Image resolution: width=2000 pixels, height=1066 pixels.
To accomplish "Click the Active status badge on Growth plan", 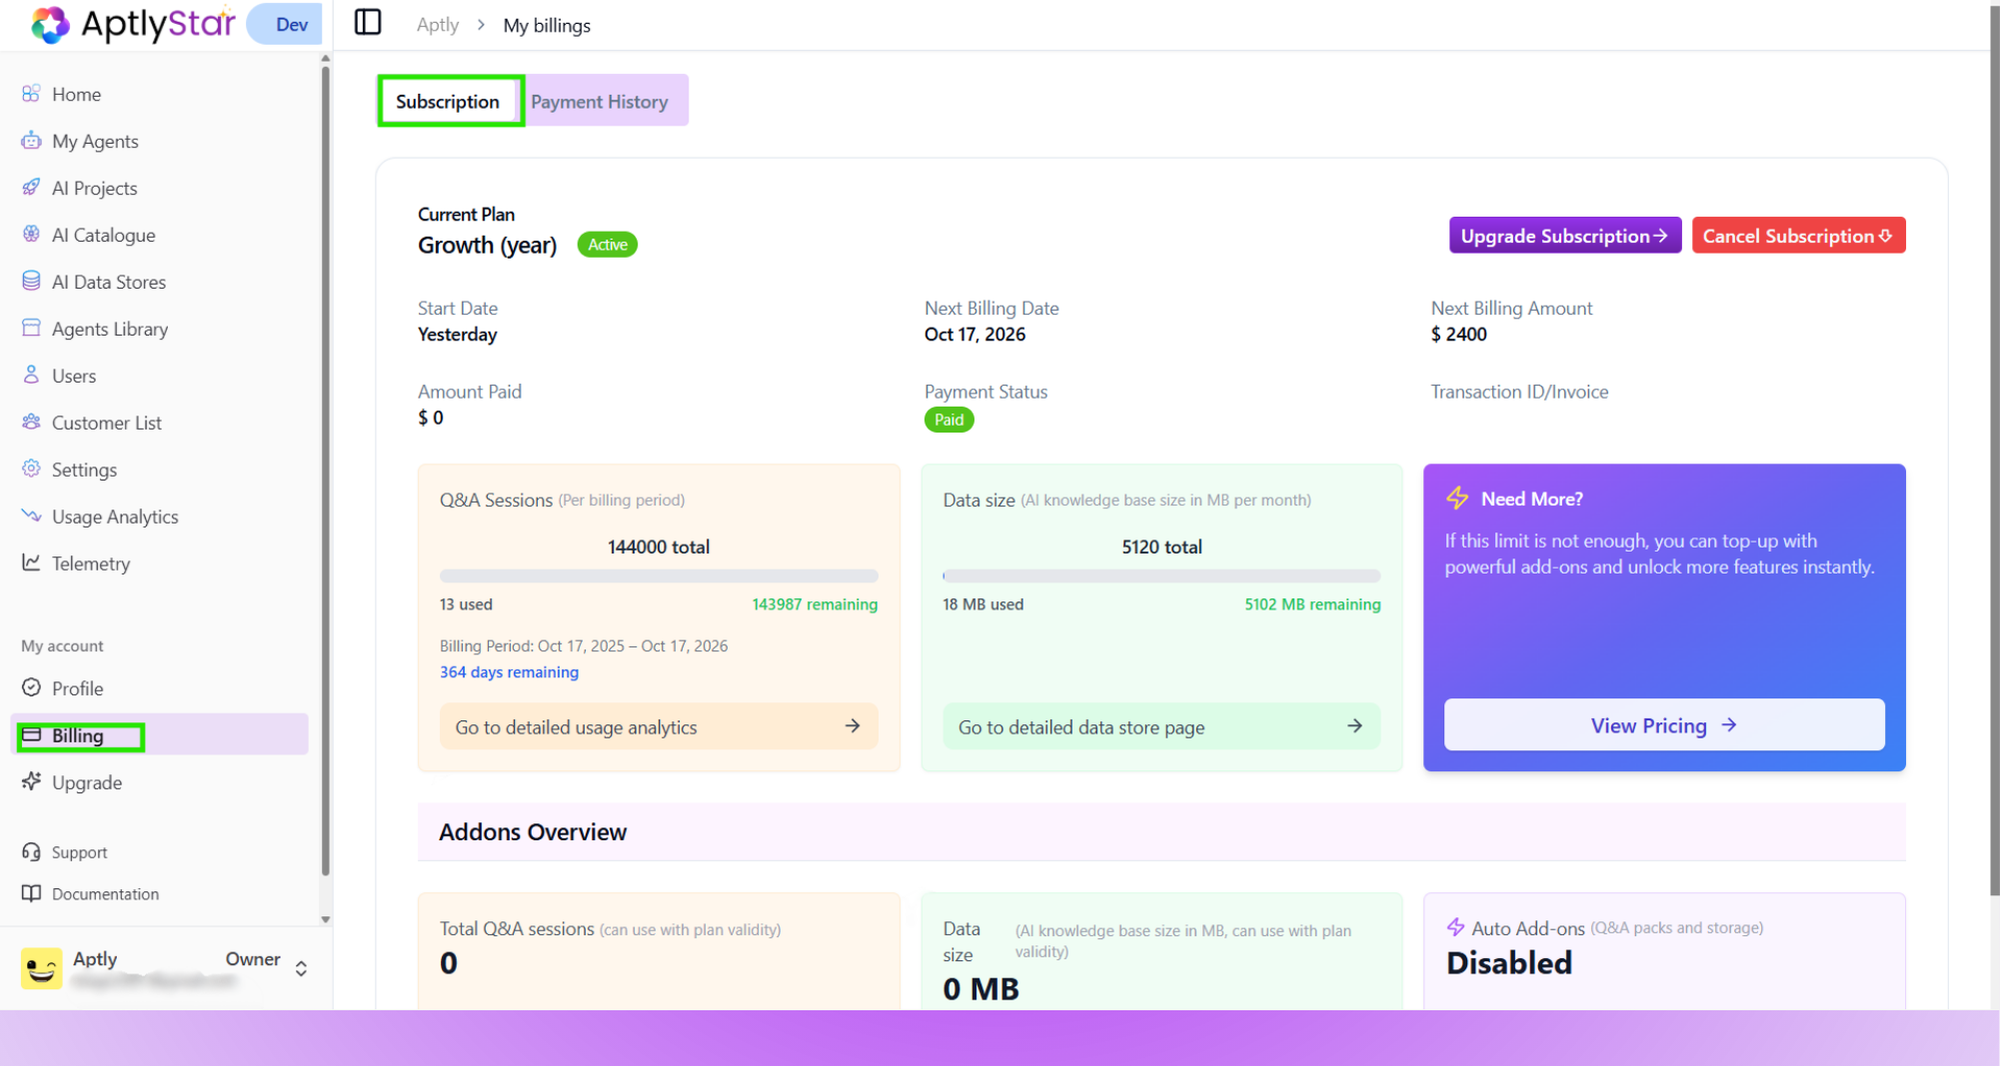I will (x=606, y=244).
